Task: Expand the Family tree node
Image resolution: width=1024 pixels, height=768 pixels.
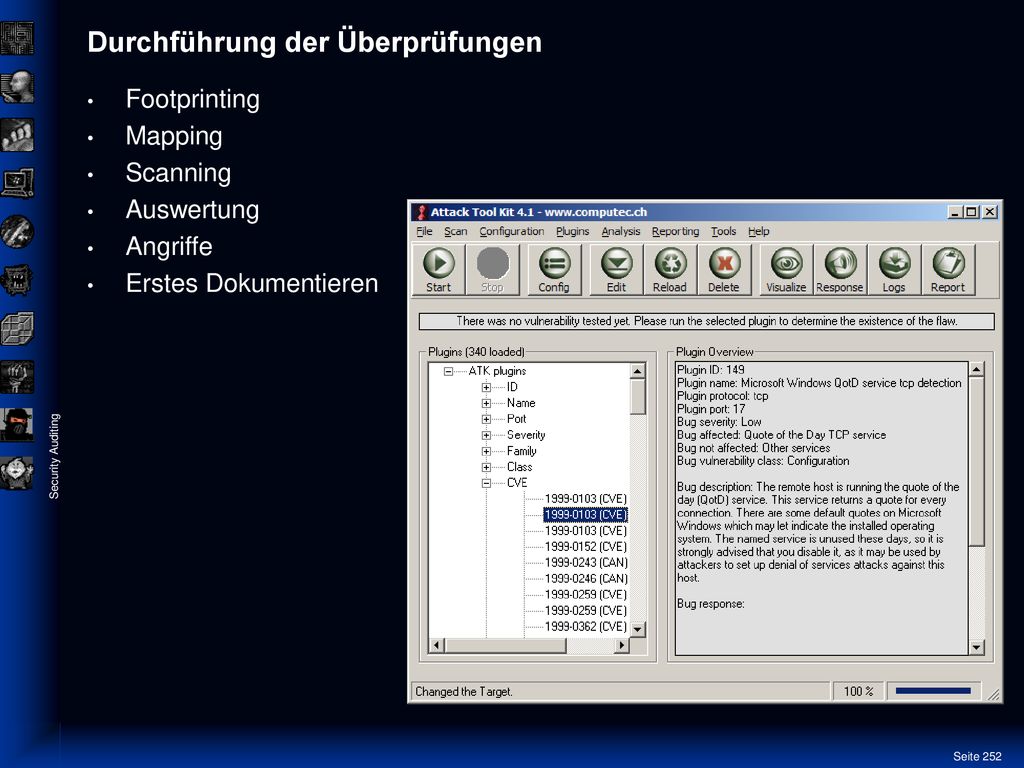Action: point(487,451)
